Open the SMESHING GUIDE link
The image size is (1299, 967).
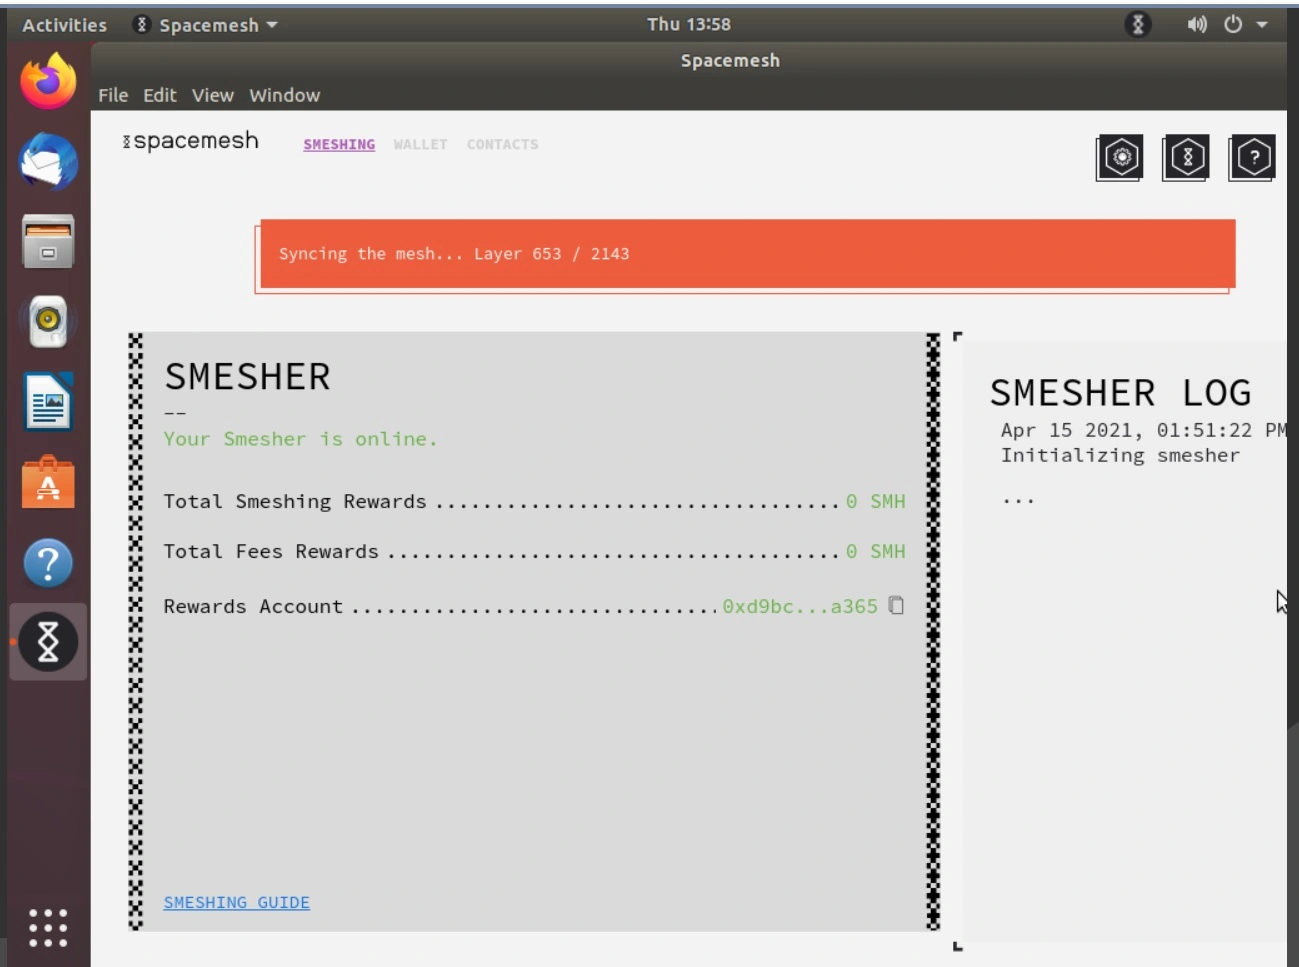(237, 902)
